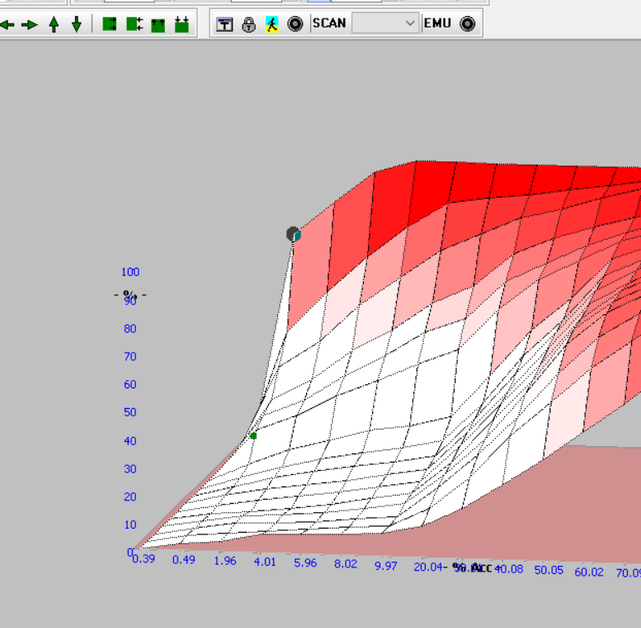641x628 pixels.
Task: Click the padlock icon in toolbar
Action: (x=249, y=24)
